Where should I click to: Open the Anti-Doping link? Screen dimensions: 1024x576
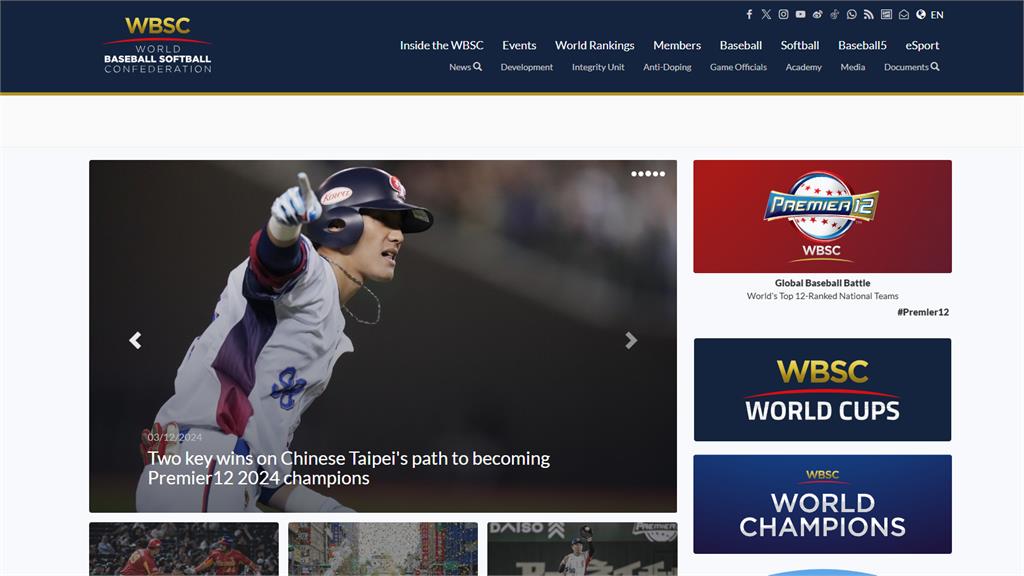667,67
